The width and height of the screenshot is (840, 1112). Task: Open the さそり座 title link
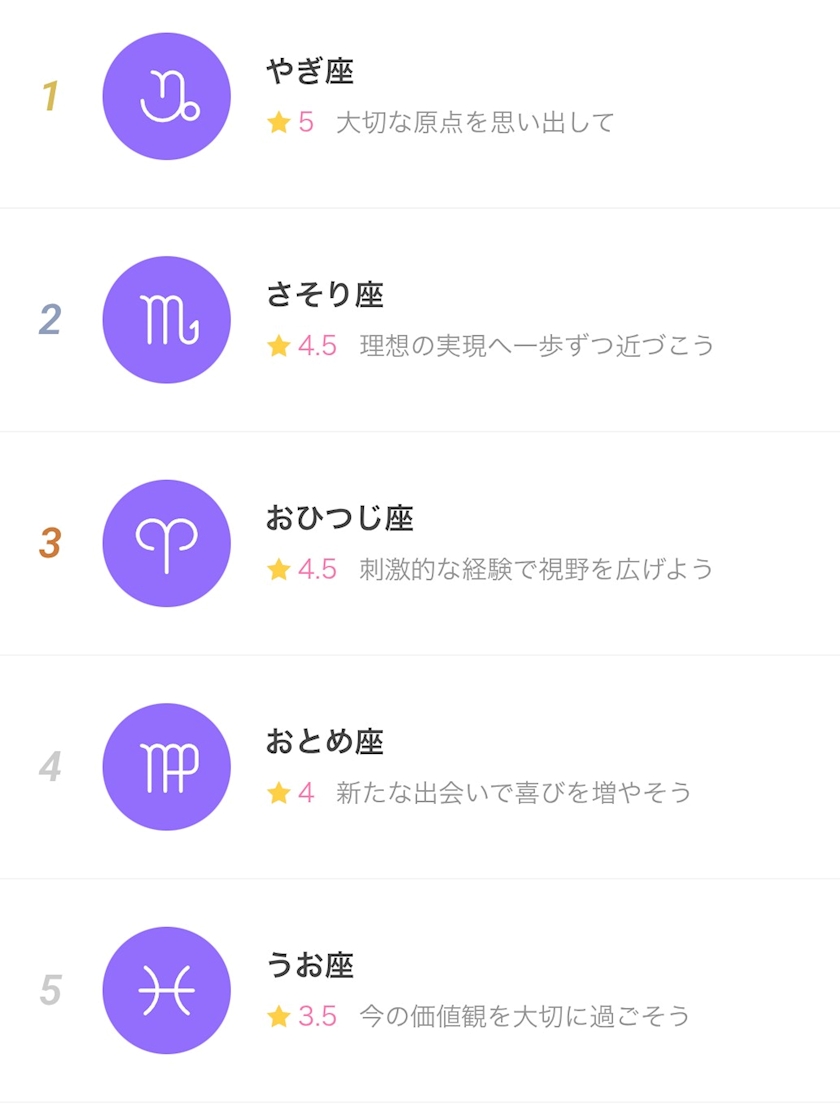(x=325, y=295)
